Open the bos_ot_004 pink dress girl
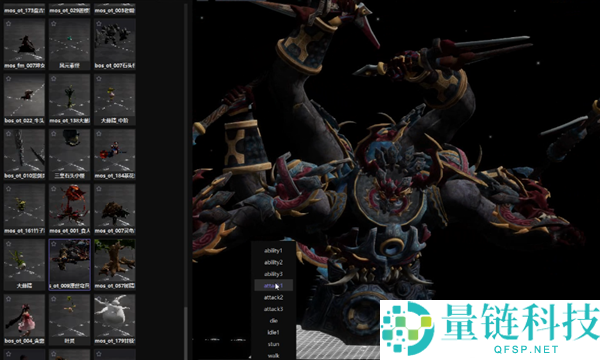Image resolution: width=600 pixels, height=360 pixels. [x=24, y=319]
